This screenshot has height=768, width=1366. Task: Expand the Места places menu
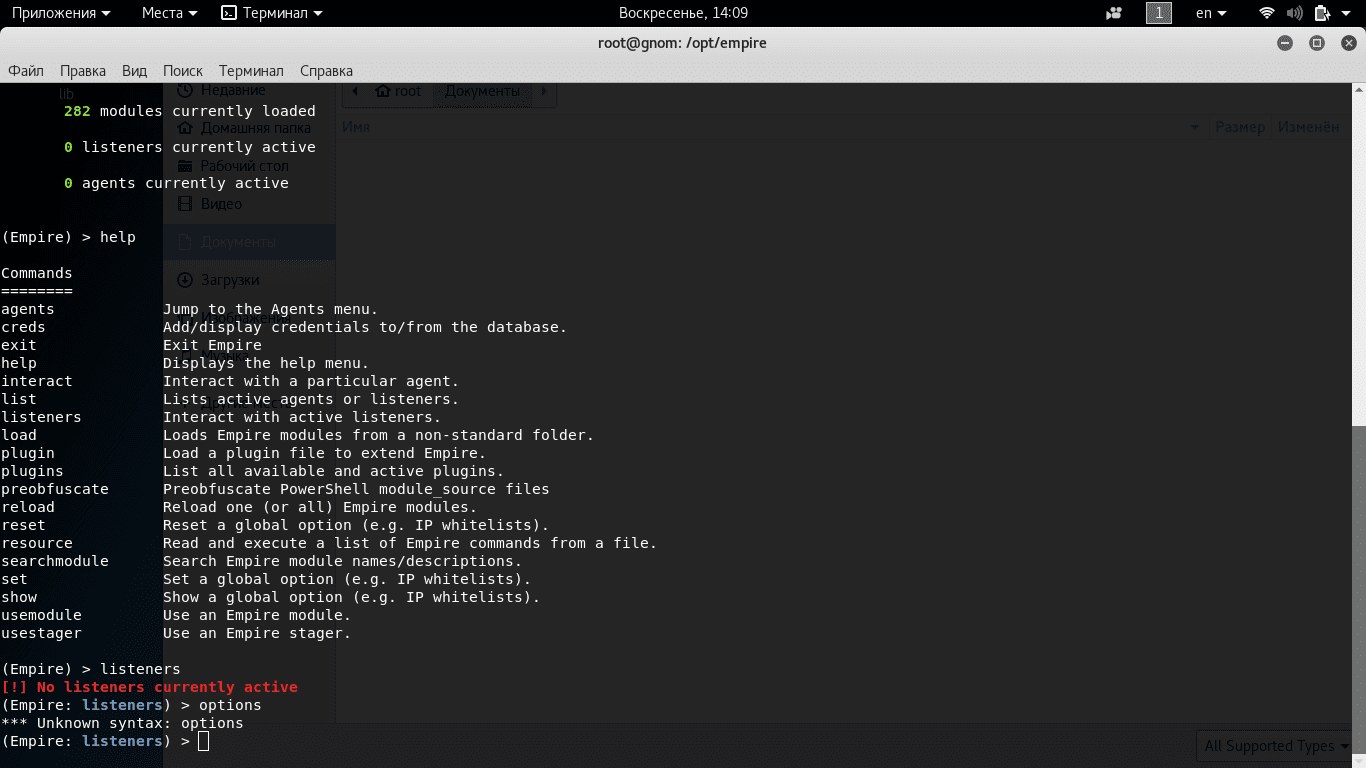click(169, 13)
